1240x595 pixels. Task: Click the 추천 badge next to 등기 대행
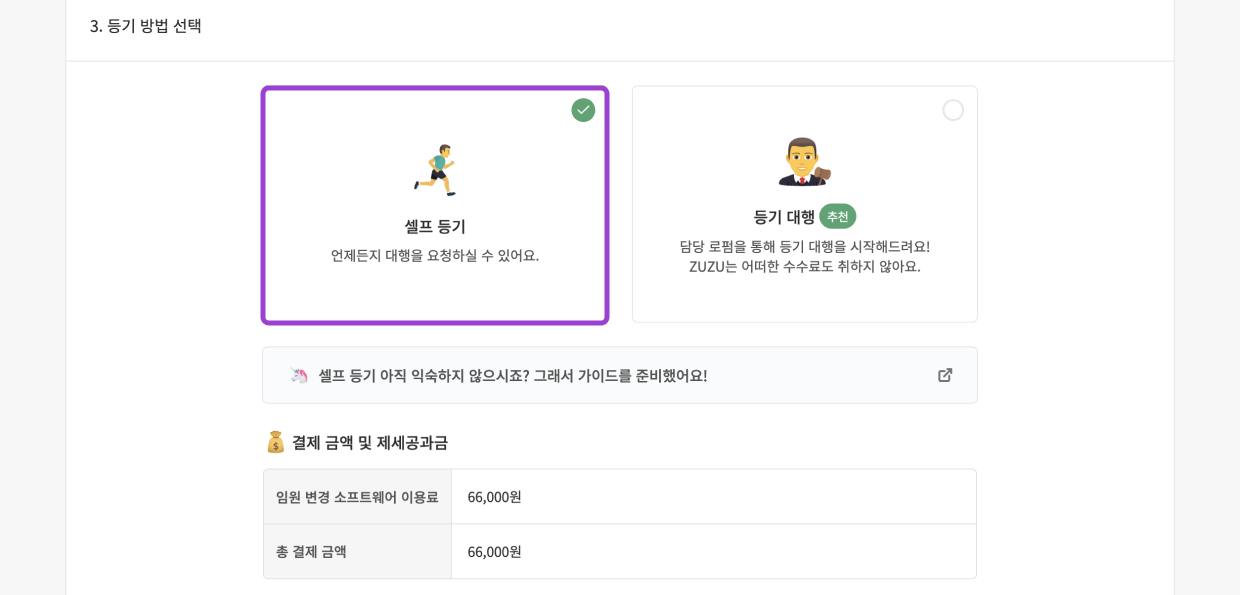coord(836,215)
